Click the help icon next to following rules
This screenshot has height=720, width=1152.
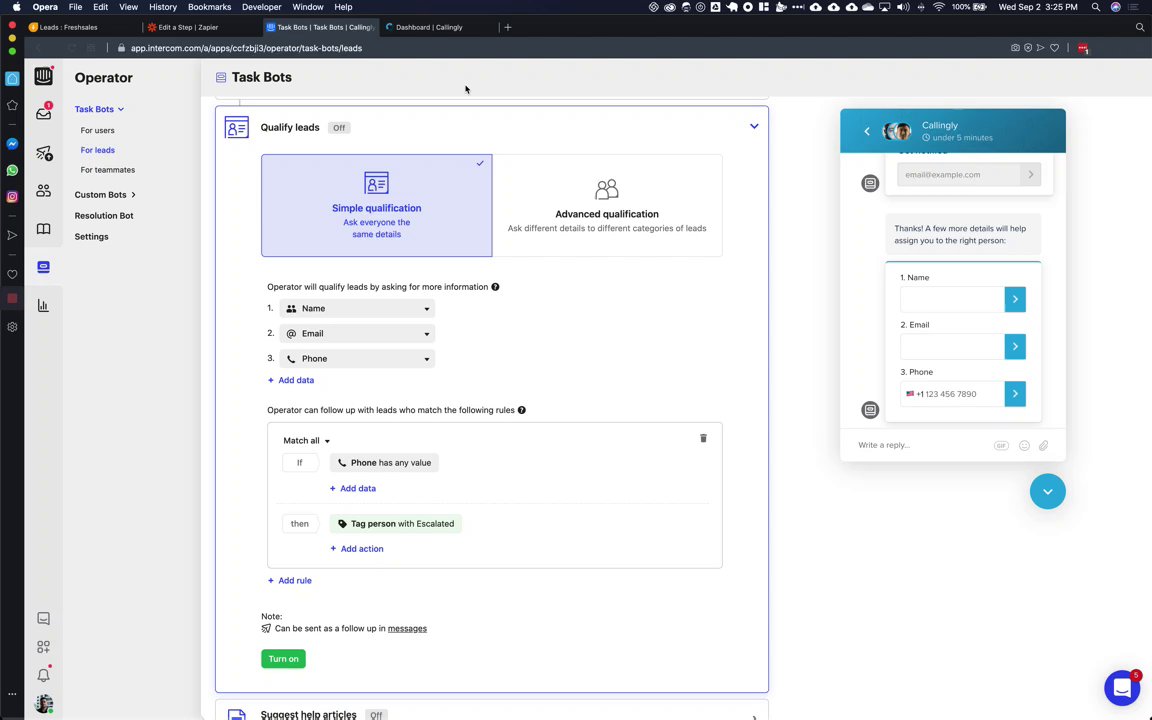click(x=522, y=410)
